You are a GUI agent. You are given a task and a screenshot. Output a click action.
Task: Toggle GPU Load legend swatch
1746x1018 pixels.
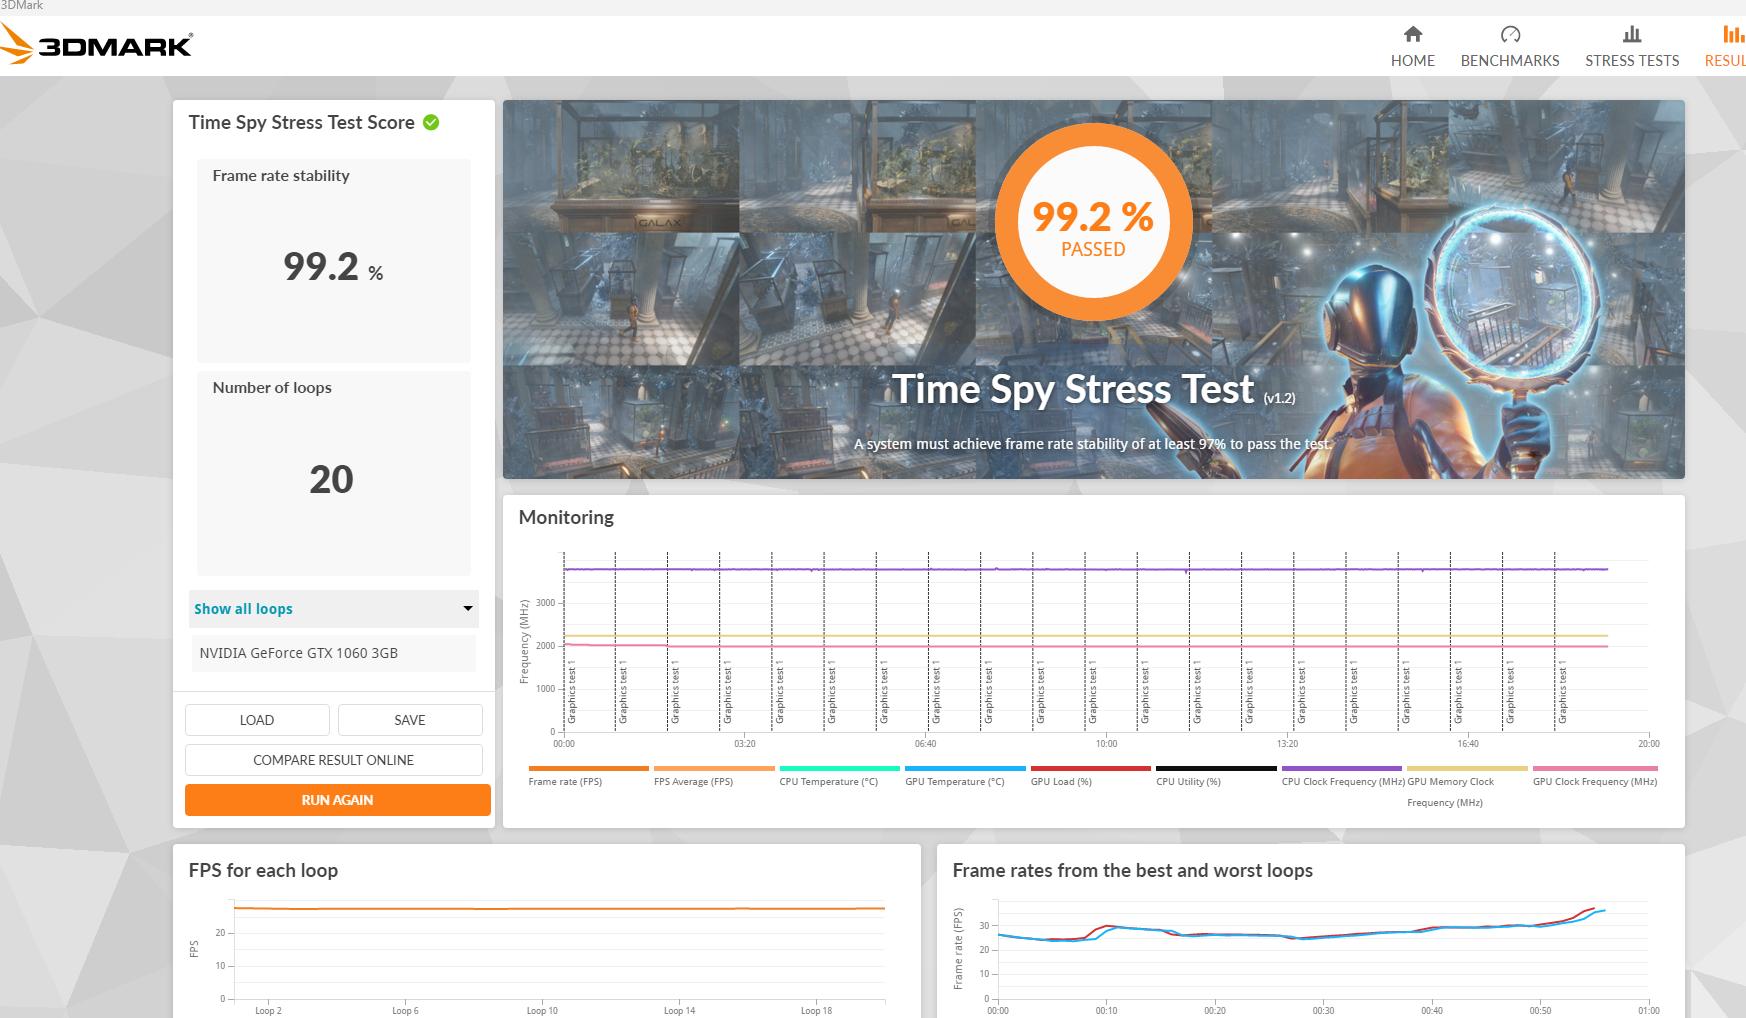pyautogui.click(x=1091, y=769)
